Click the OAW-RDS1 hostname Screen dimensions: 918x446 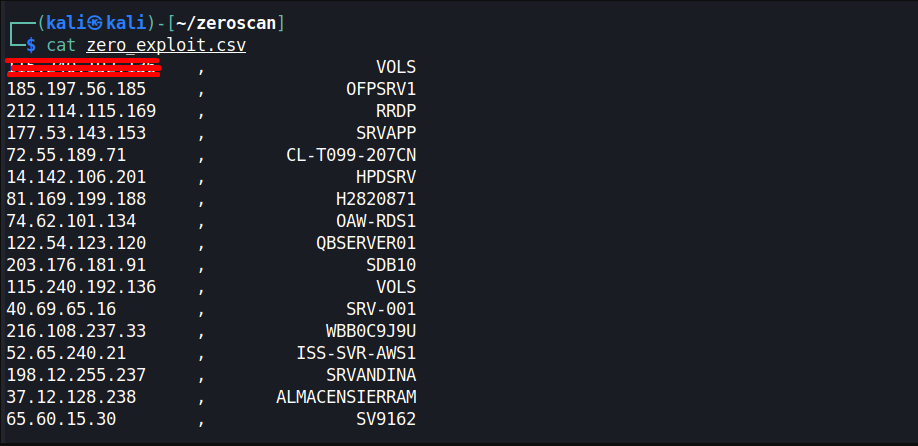click(x=376, y=221)
